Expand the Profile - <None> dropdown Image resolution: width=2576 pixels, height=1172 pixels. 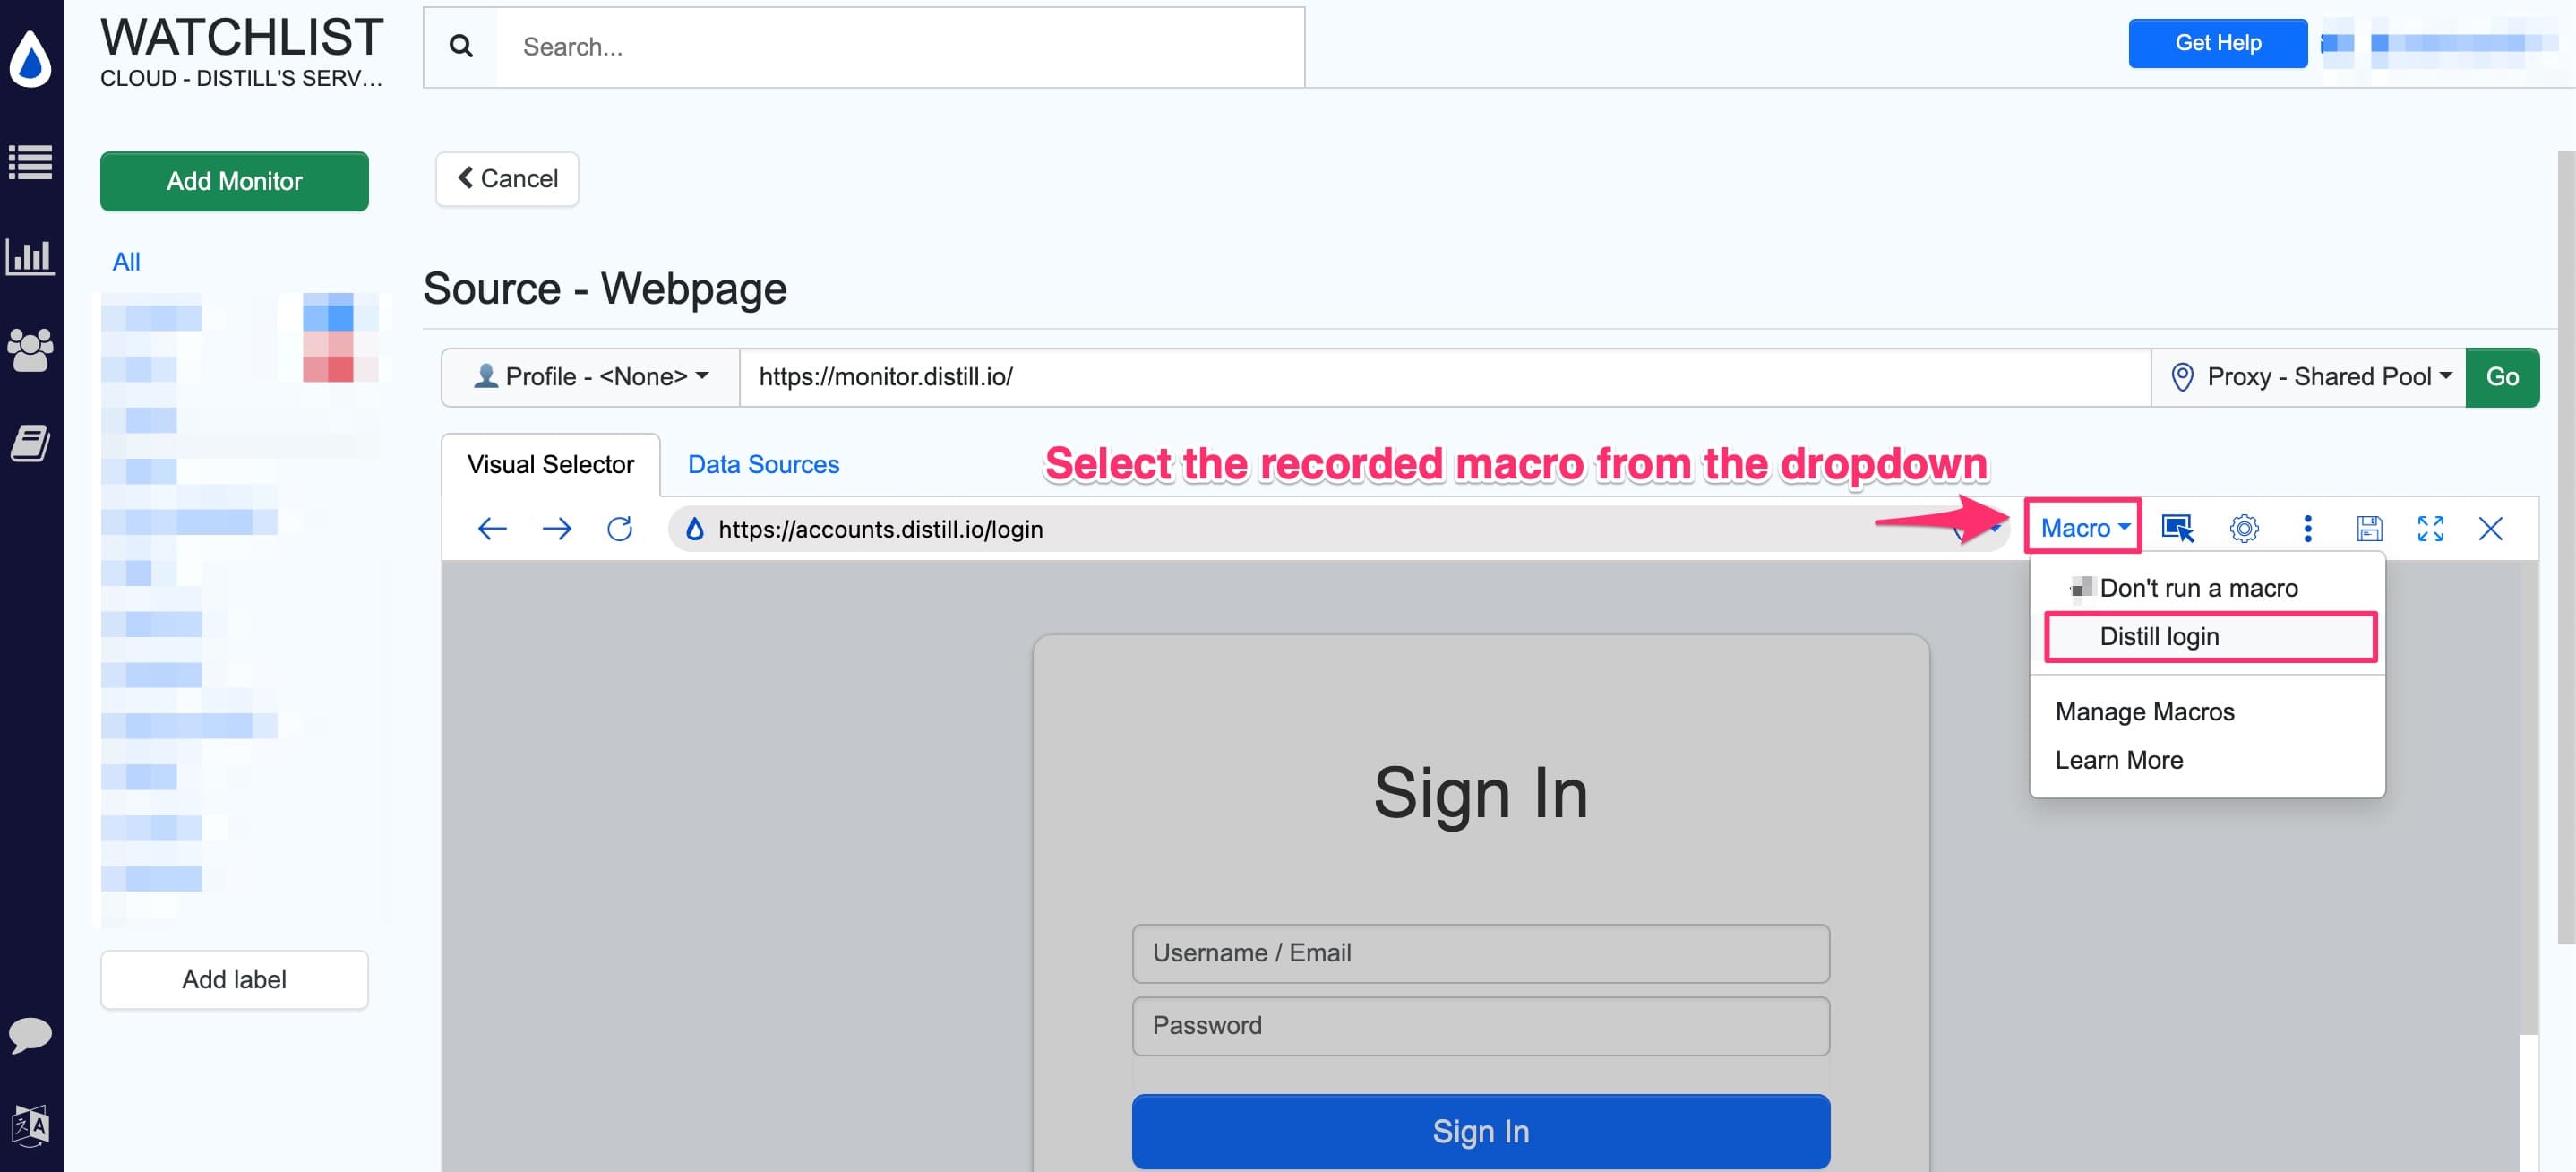tap(591, 377)
